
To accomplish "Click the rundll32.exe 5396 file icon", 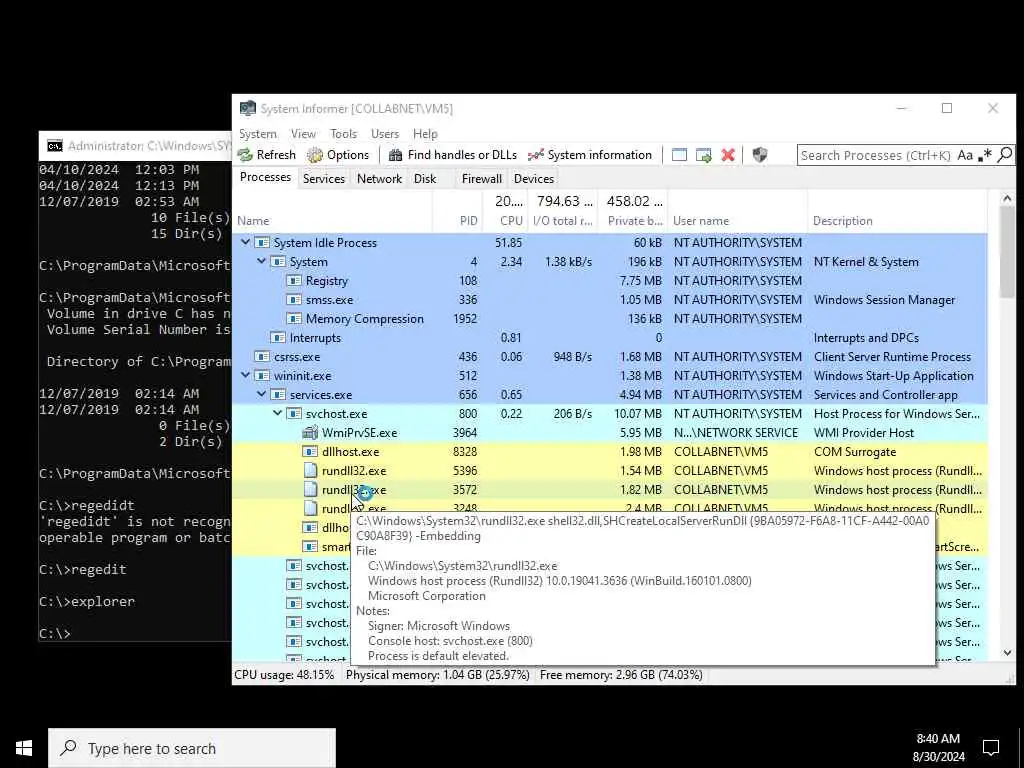I will coord(310,470).
